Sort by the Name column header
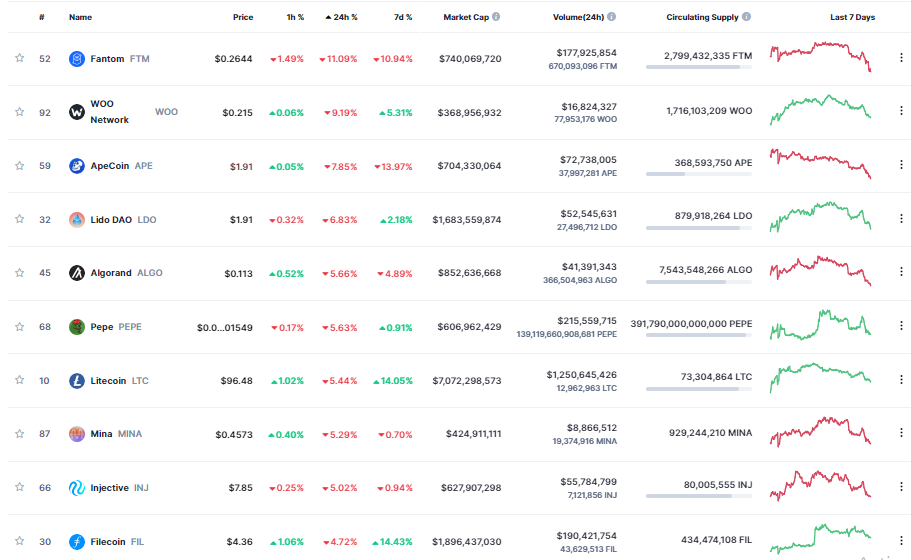This screenshot has width=911, height=560. click(80, 17)
